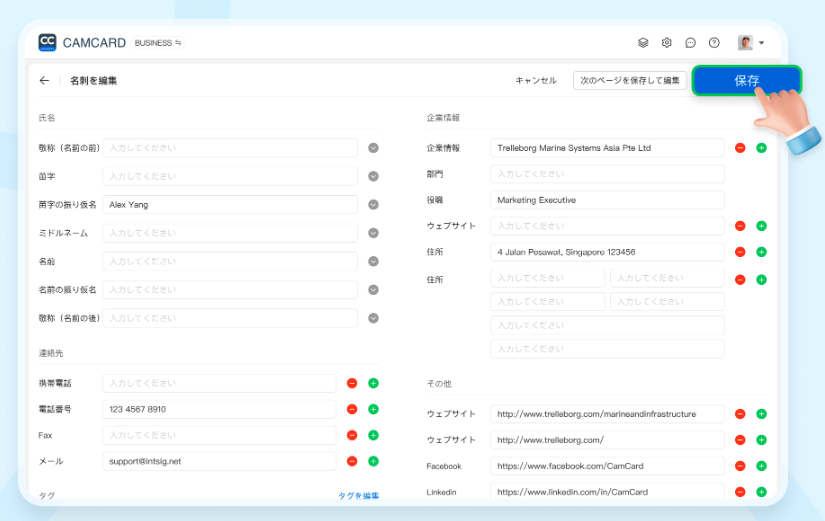Click the 4 Jalan Pesawat address field
Viewport: 825px width, 521px height.
click(607, 252)
